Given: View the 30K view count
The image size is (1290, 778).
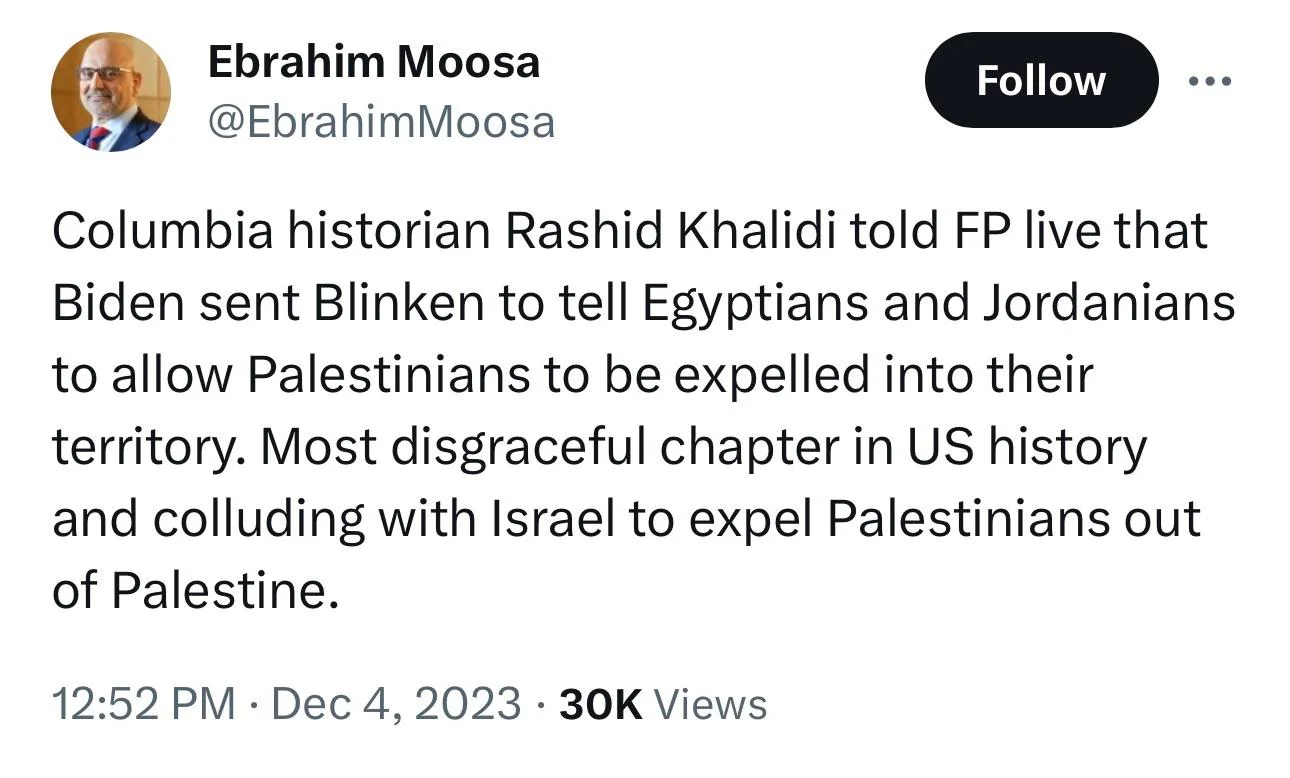Looking at the screenshot, I should [x=600, y=704].
